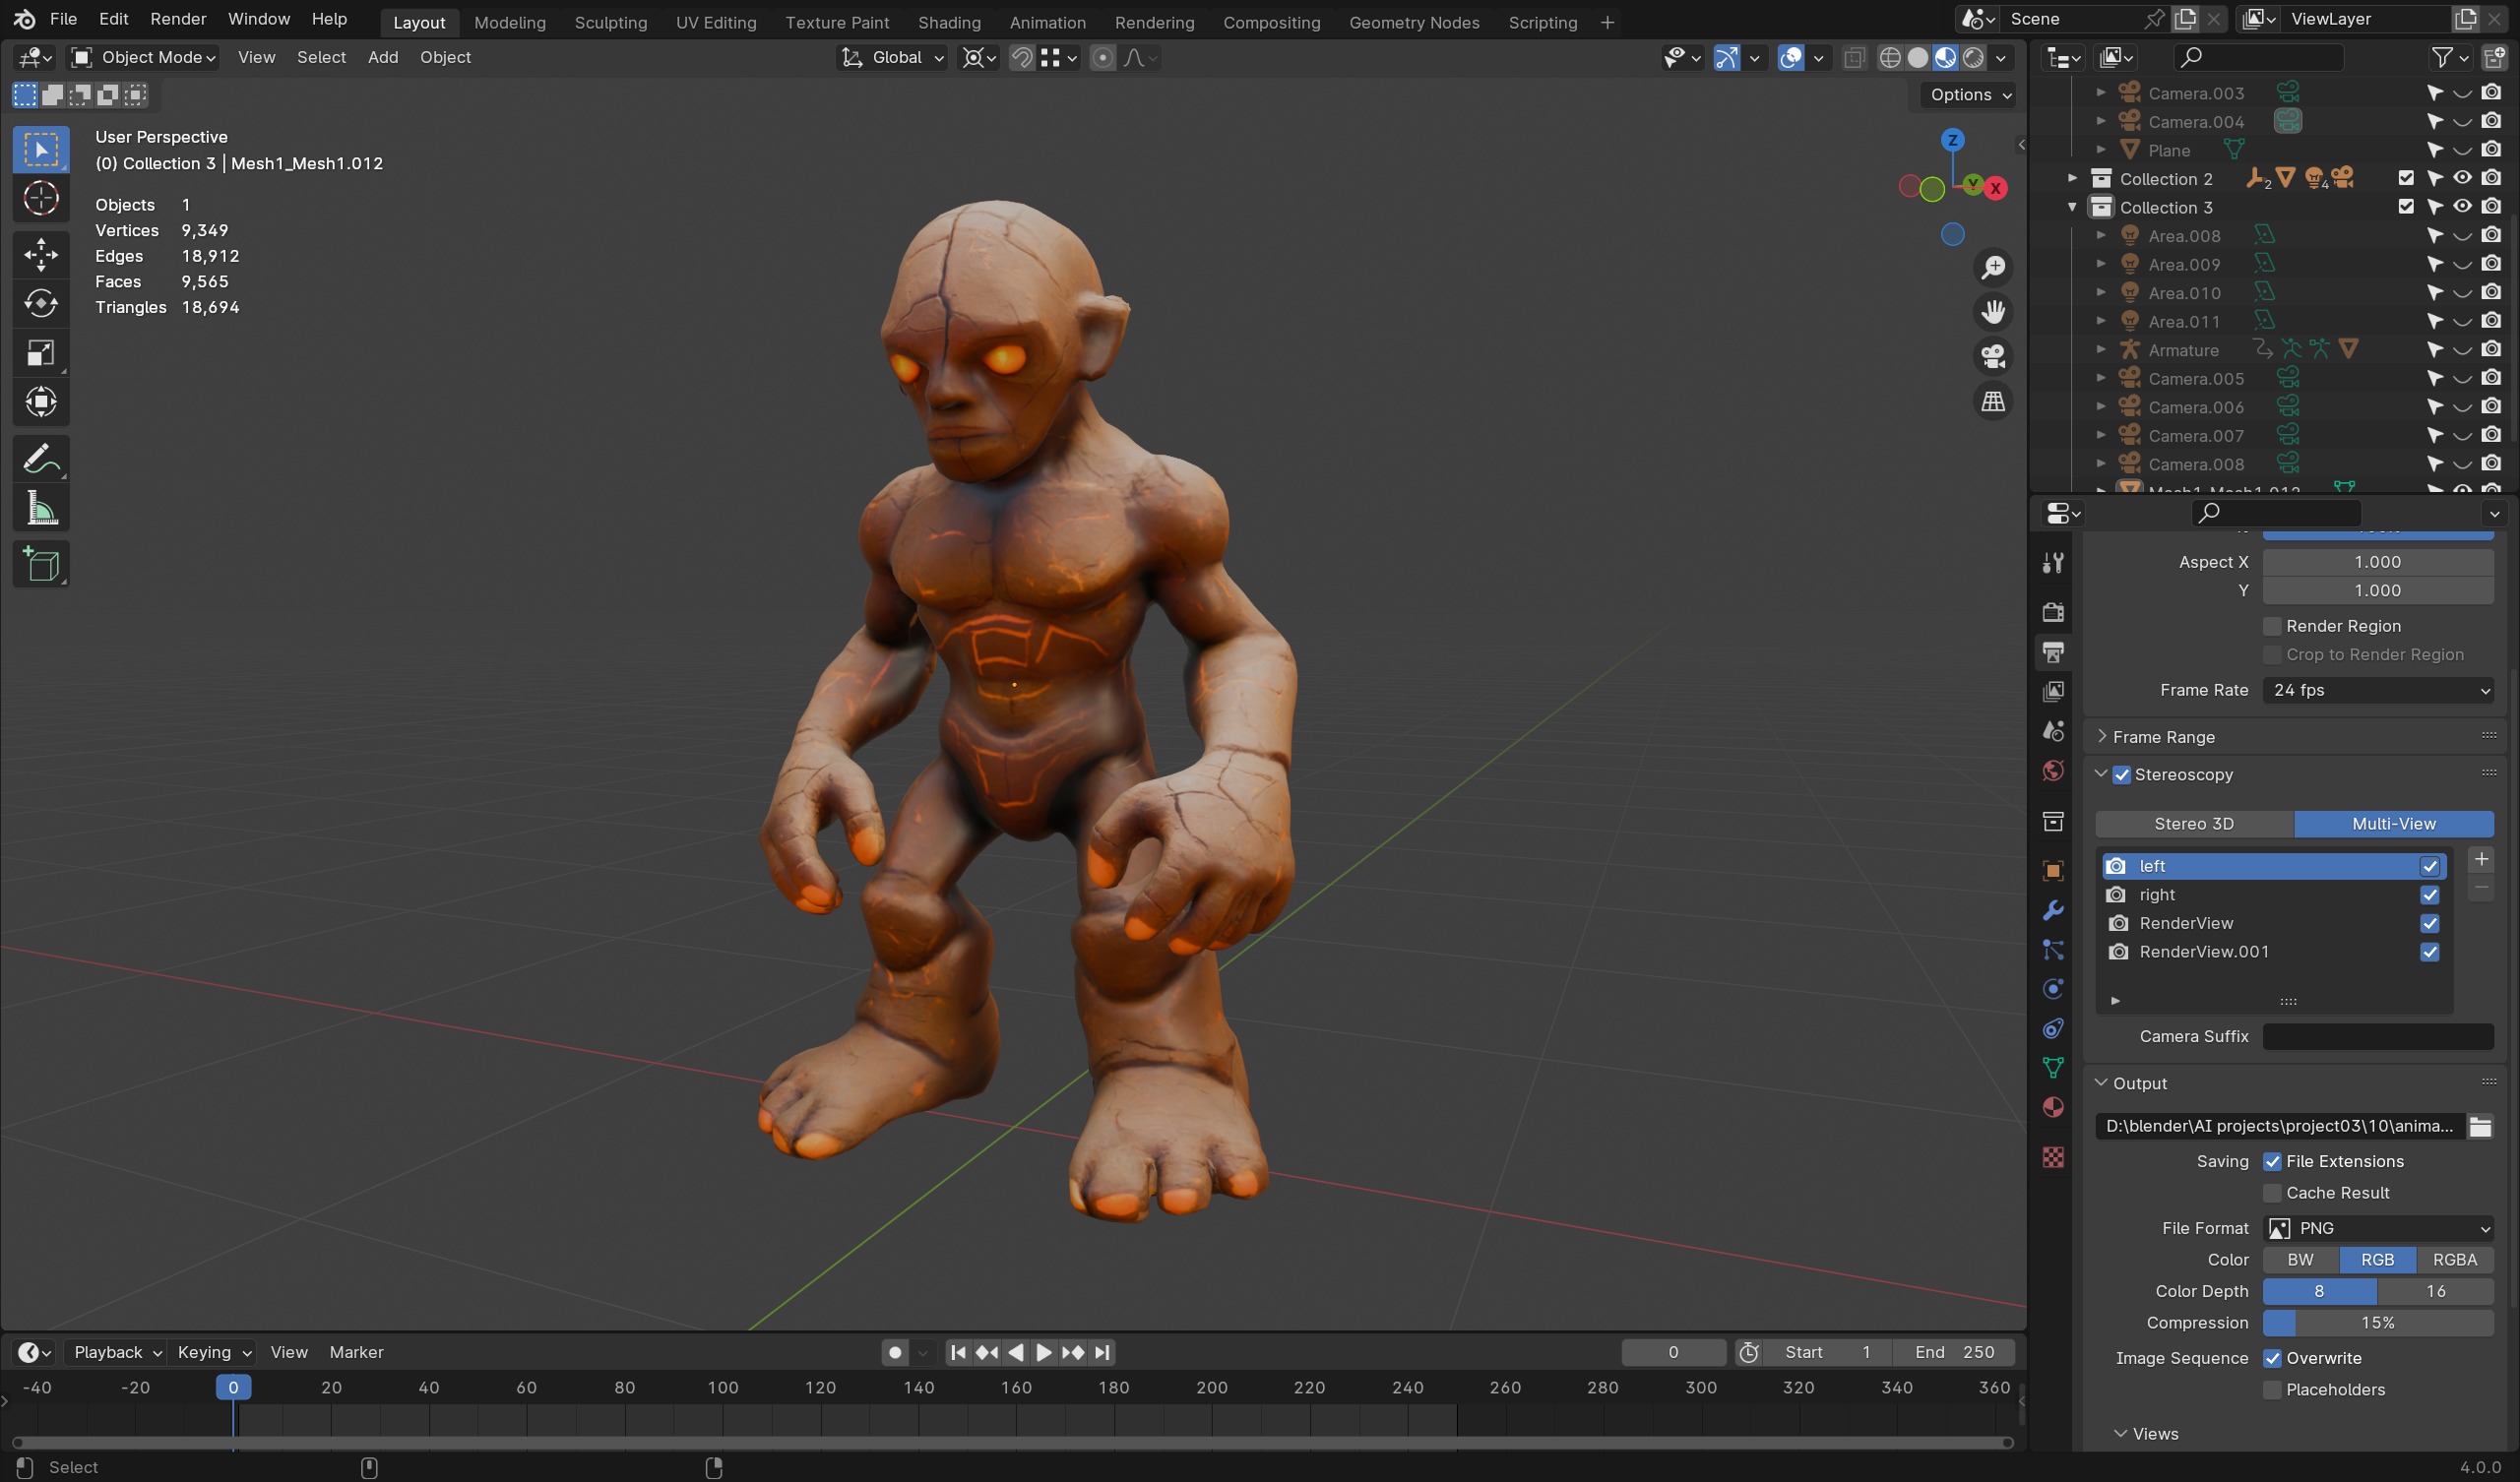Enable the Render Region checkbox
Viewport: 2520px width, 1482px height.
[x=2272, y=626]
